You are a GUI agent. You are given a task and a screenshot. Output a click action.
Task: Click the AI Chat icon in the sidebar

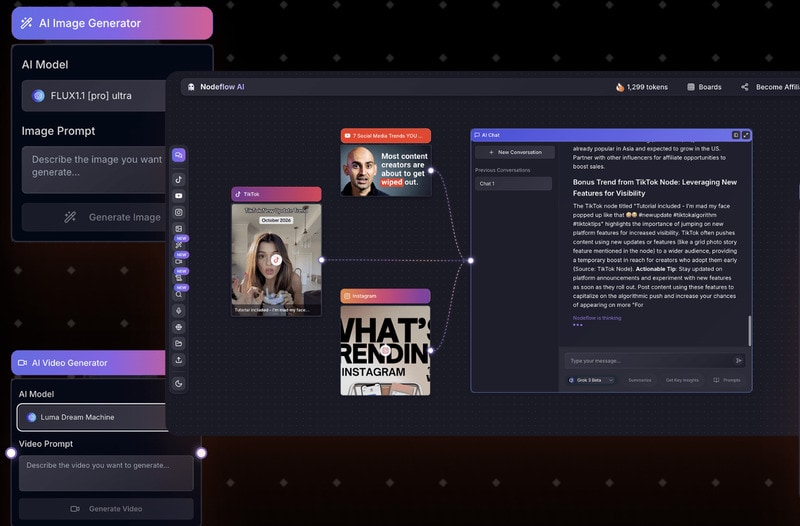tap(179, 155)
